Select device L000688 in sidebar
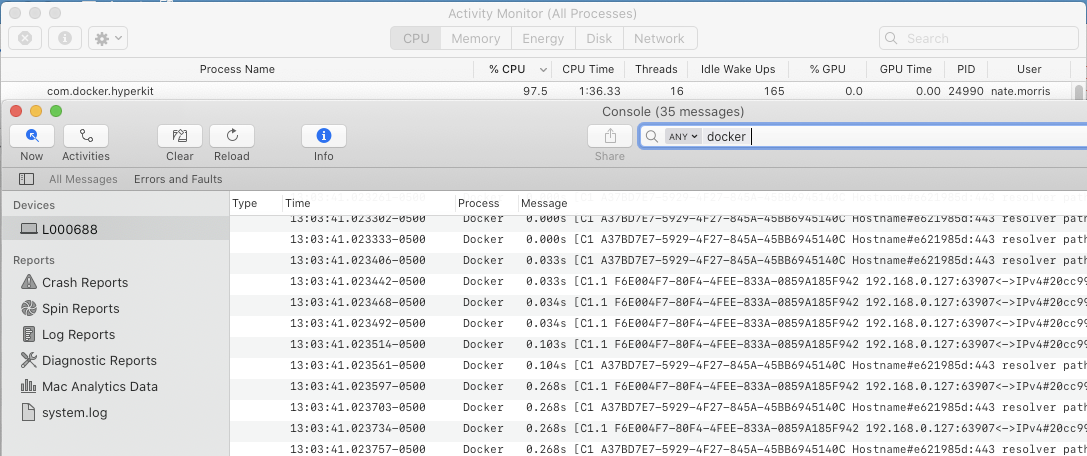This screenshot has width=1087, height=456. pyautogui.click(x=115, y=229)
